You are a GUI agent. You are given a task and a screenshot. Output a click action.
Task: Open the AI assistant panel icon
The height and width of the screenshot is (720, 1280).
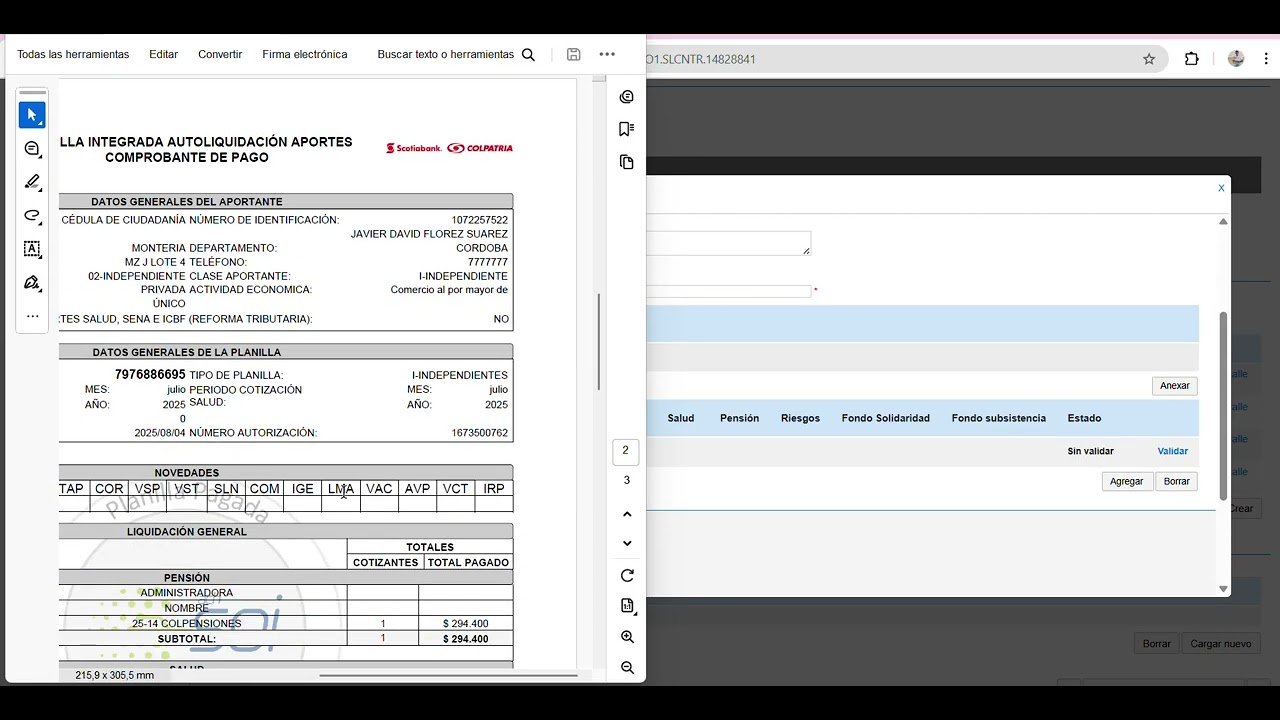point(627,97)
